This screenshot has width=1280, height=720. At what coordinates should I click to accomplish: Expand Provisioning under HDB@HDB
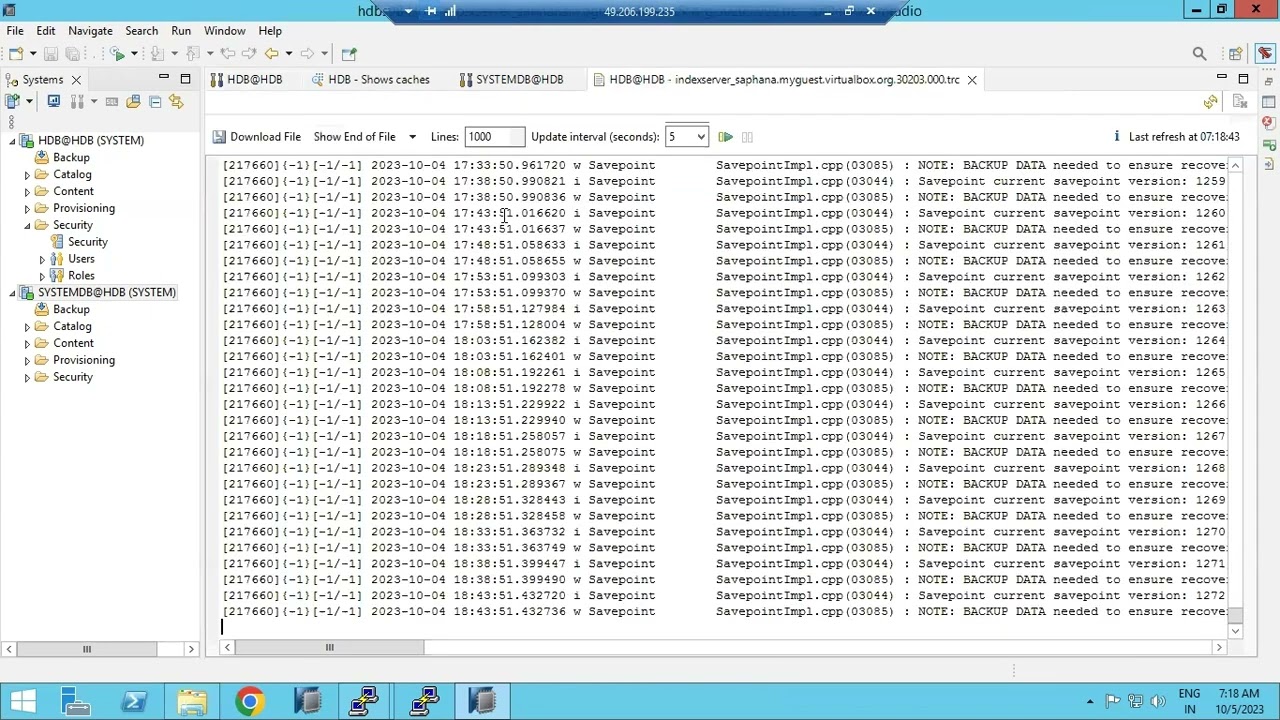(28, 209)
